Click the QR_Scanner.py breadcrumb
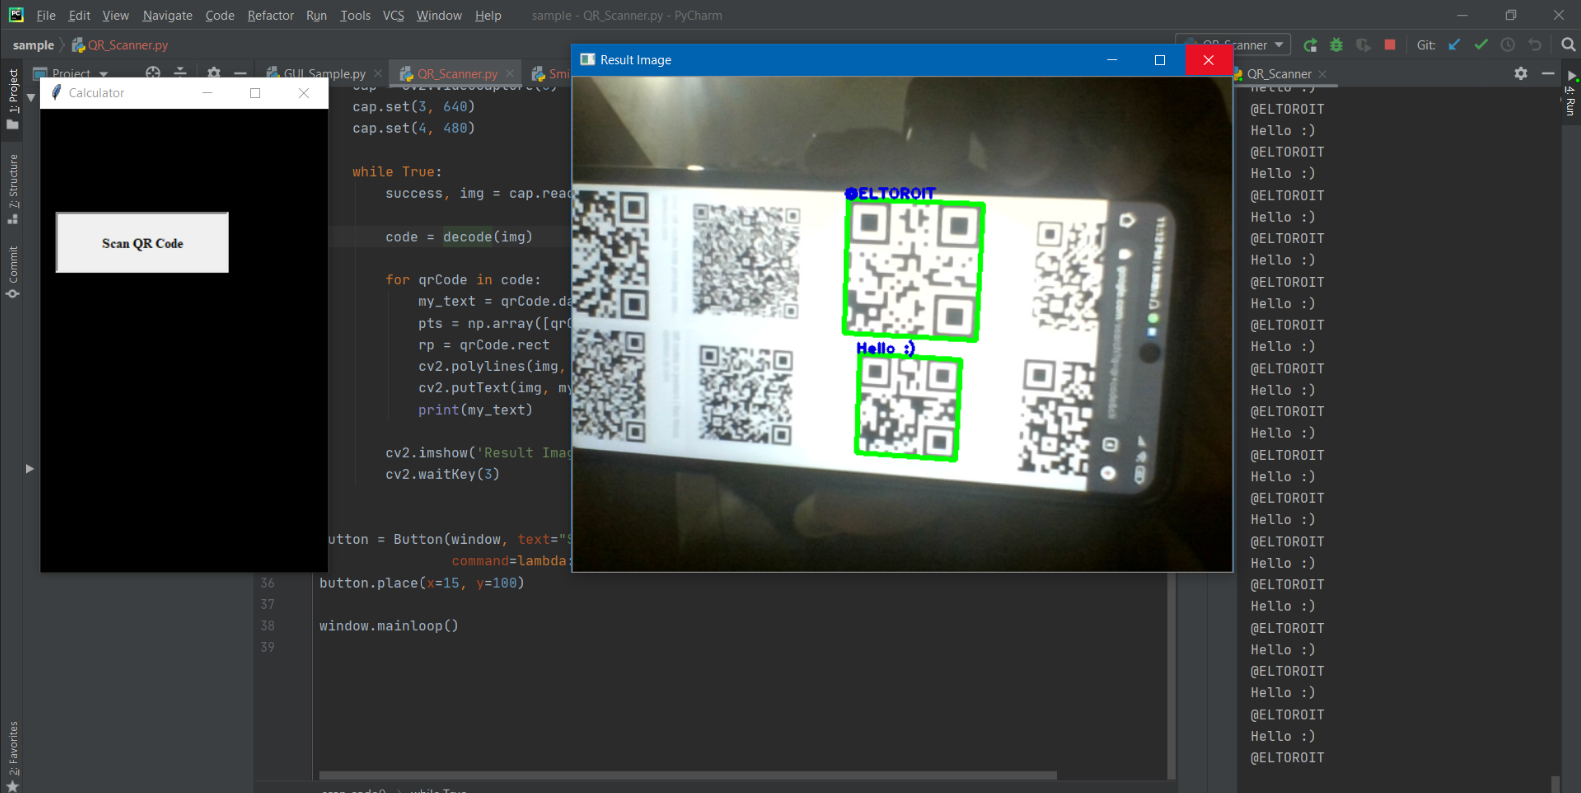This screenshot has width=1581, height=793. click(120, 46)
